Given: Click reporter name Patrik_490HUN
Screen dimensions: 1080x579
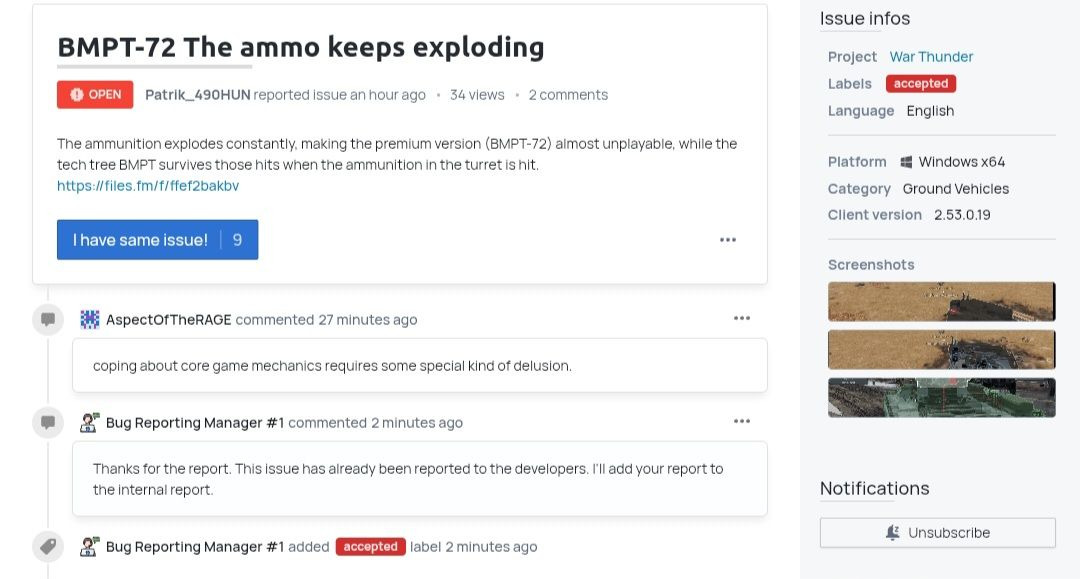Looking at the screenshot, I should pyautogui.click(x=197, y=95).
